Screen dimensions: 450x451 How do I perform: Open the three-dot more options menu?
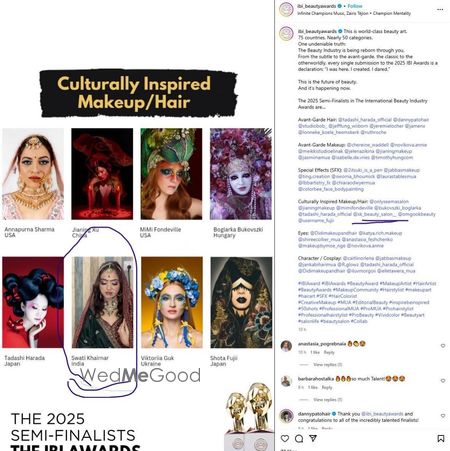440,10
